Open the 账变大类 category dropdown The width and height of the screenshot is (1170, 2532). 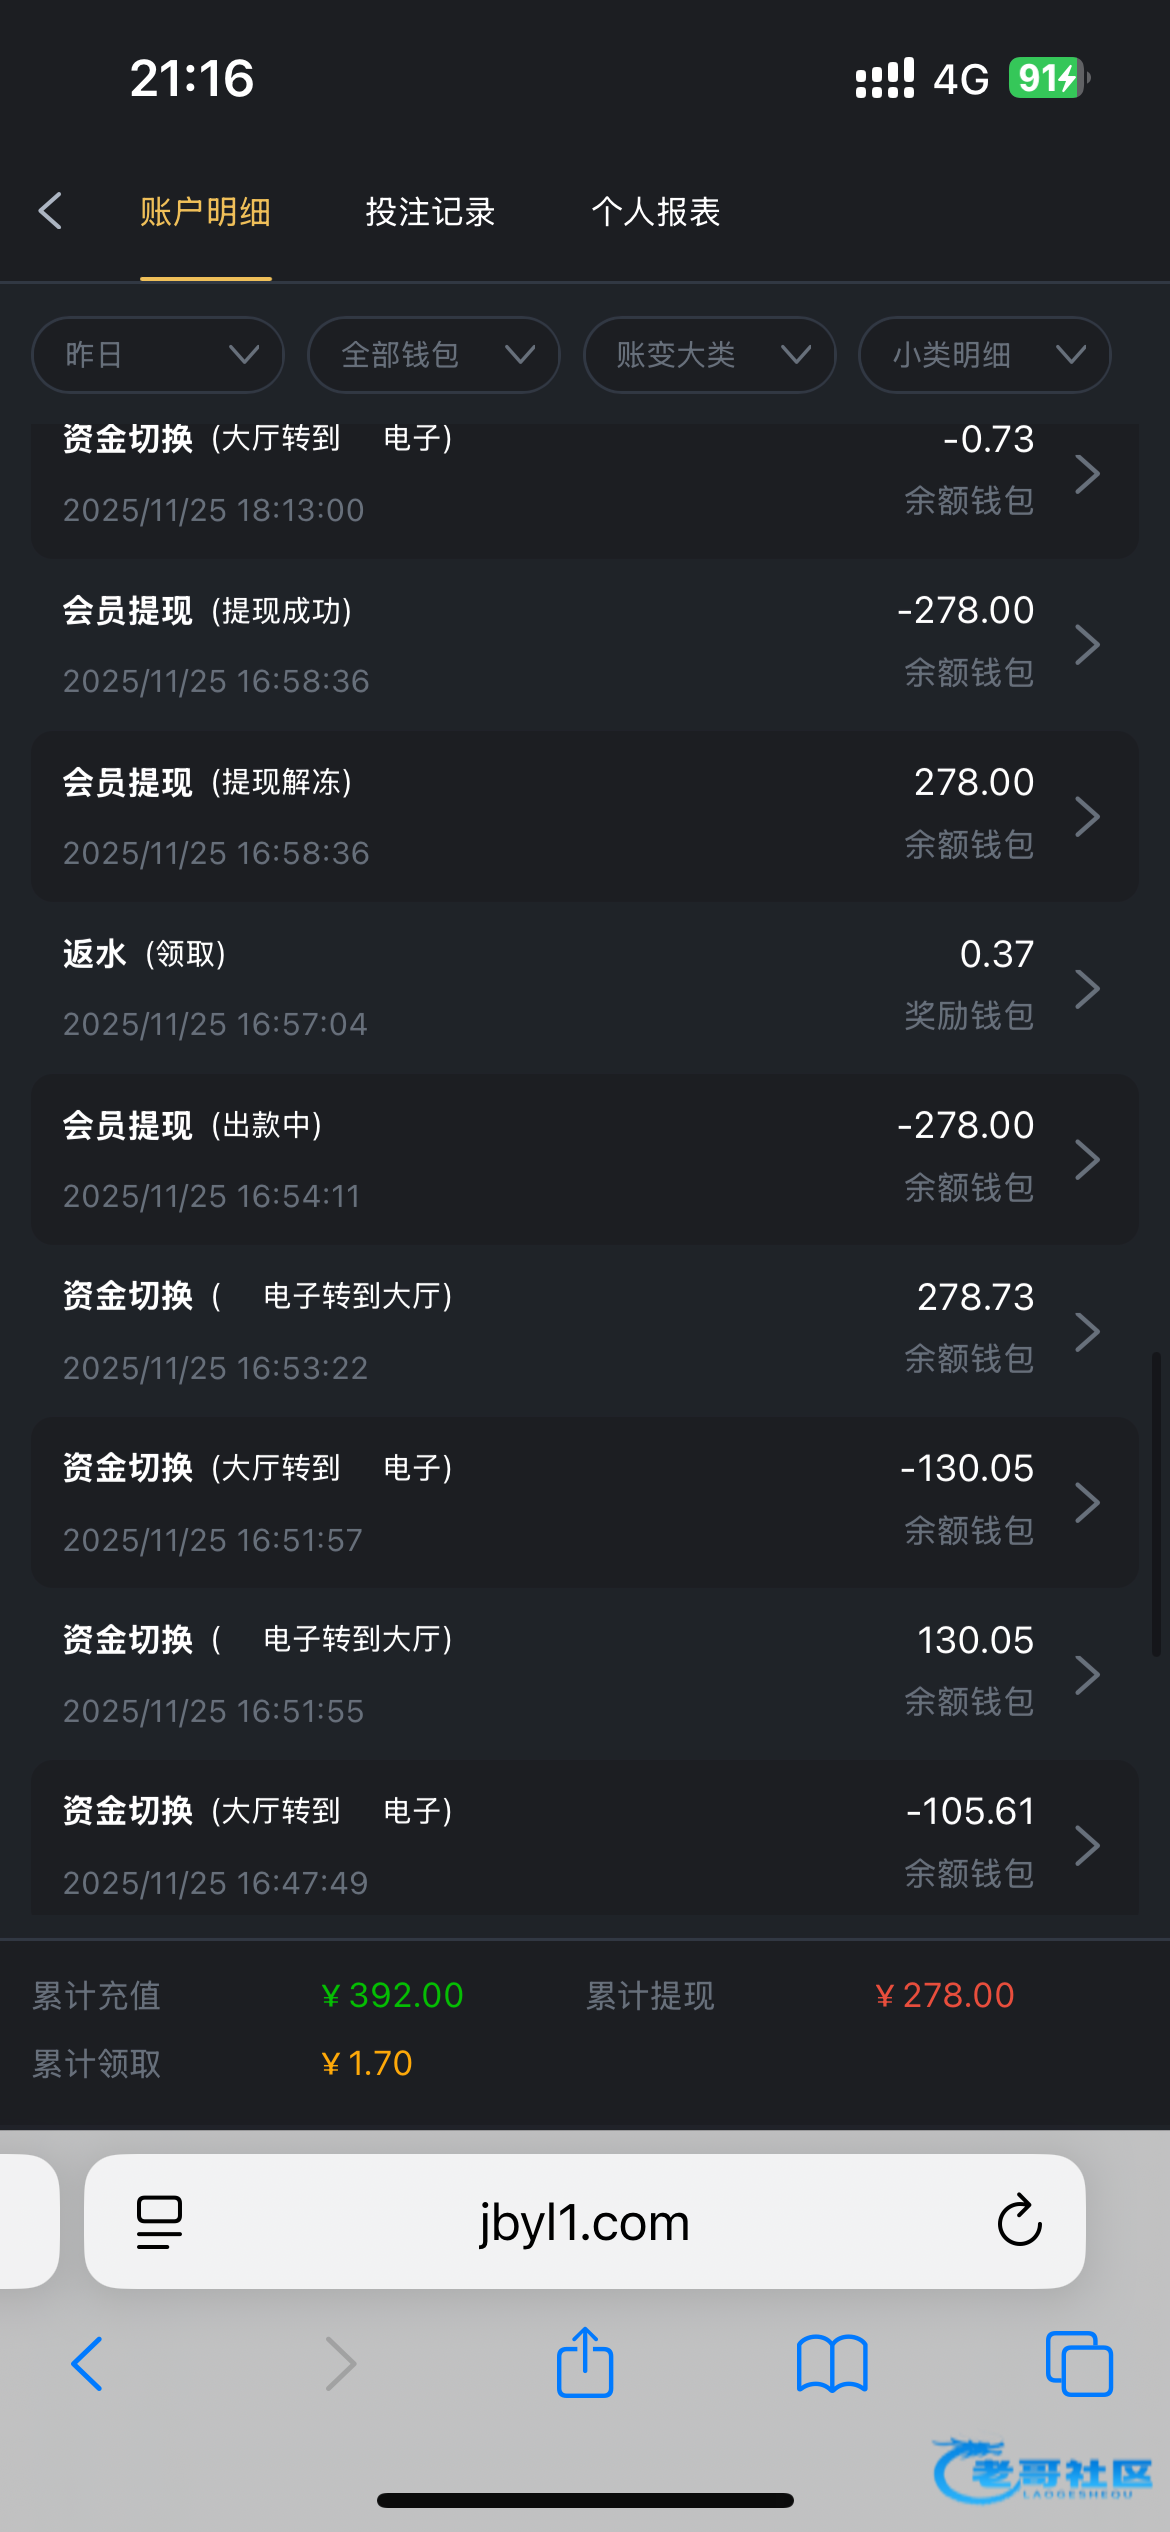(x=709, y=355)
